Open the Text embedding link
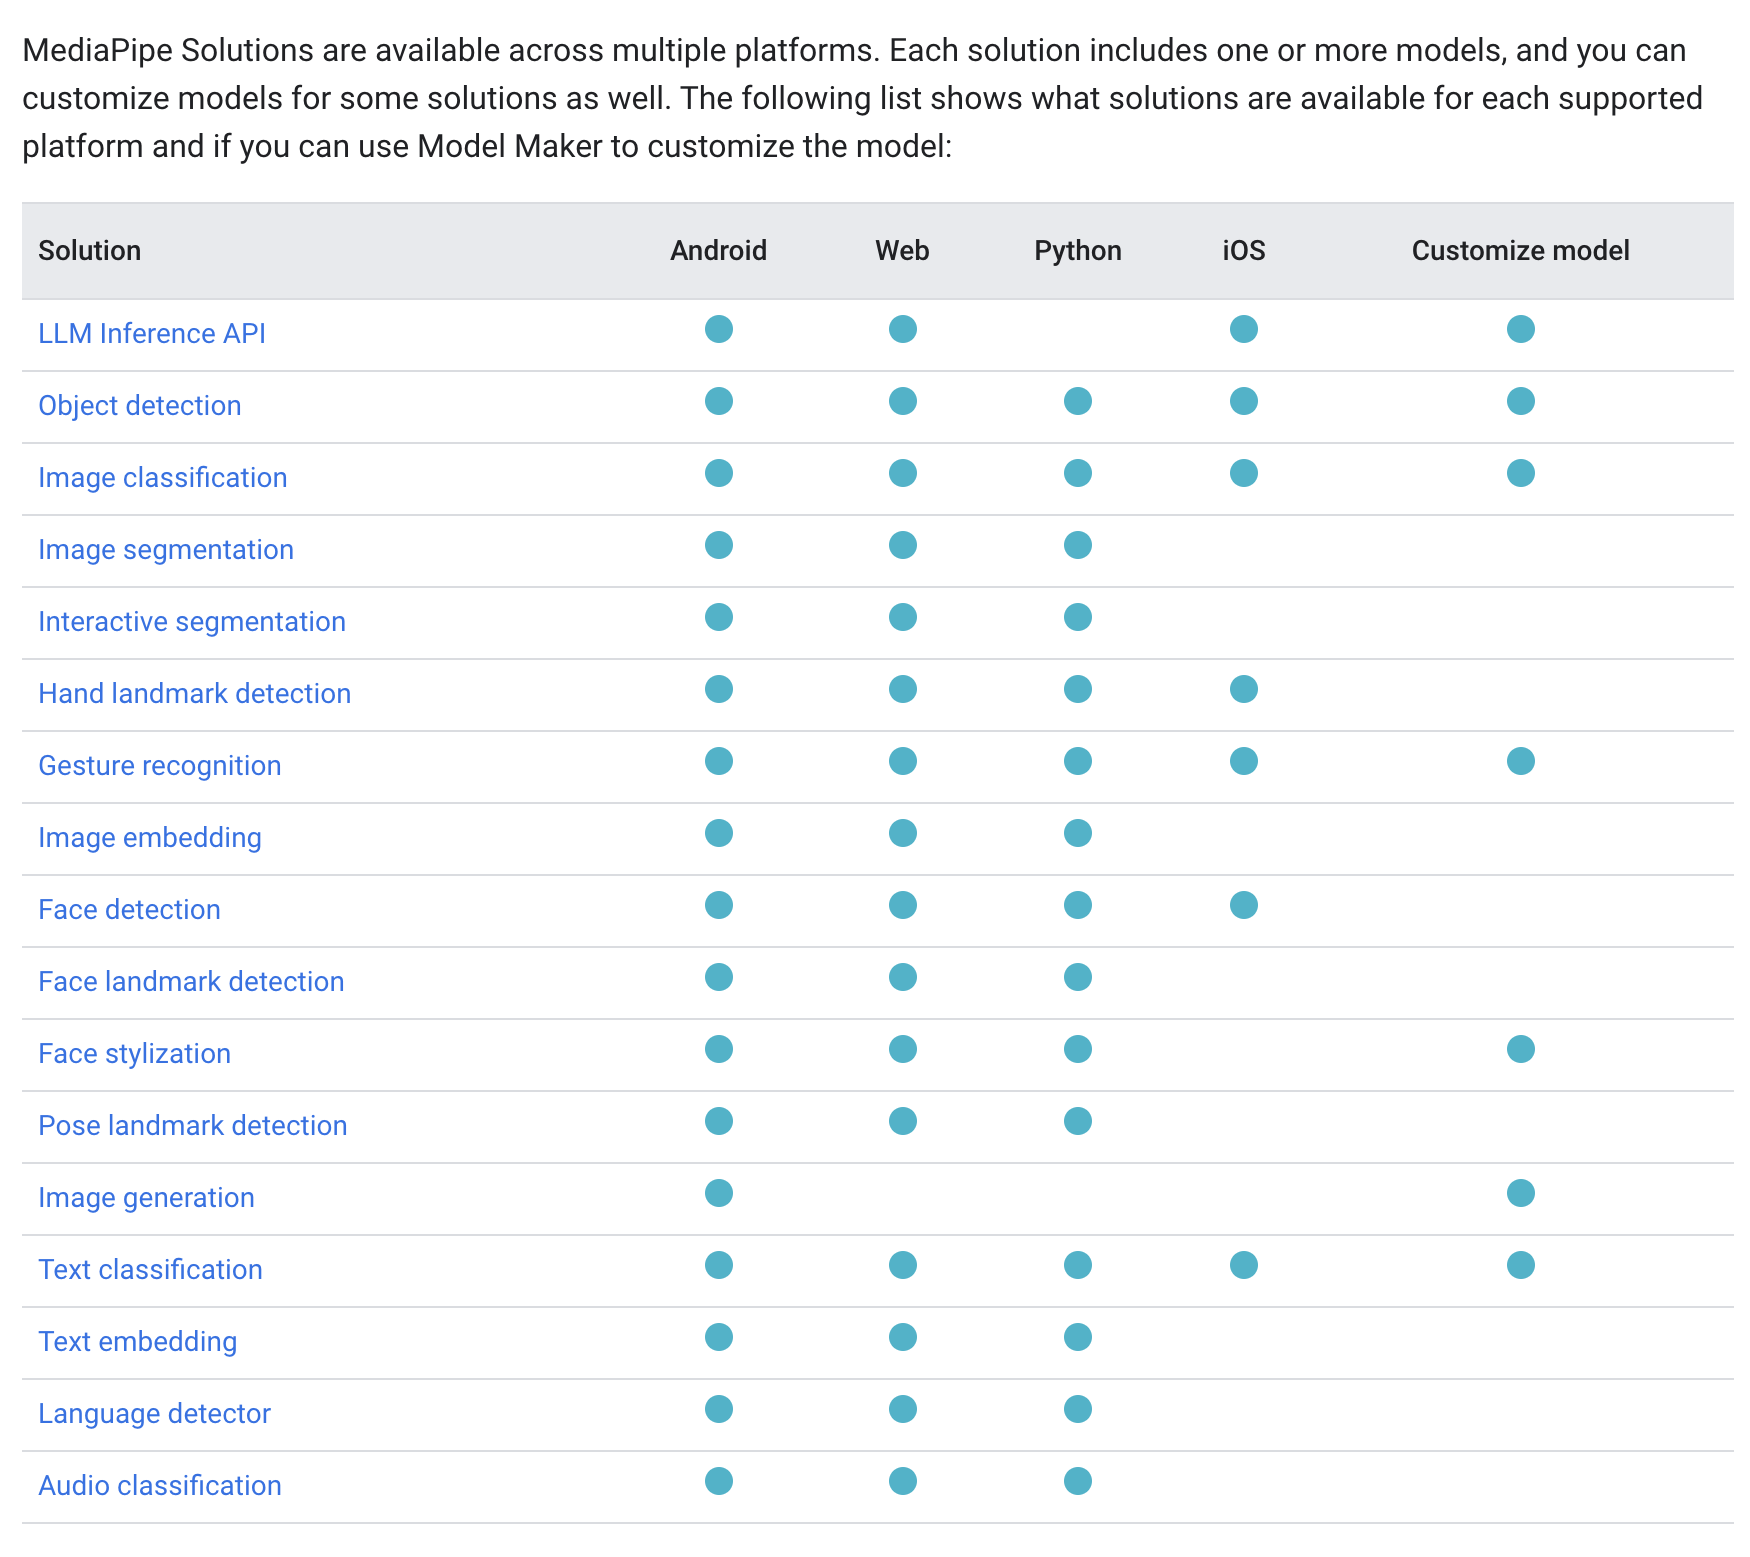 coord(138,1341)
